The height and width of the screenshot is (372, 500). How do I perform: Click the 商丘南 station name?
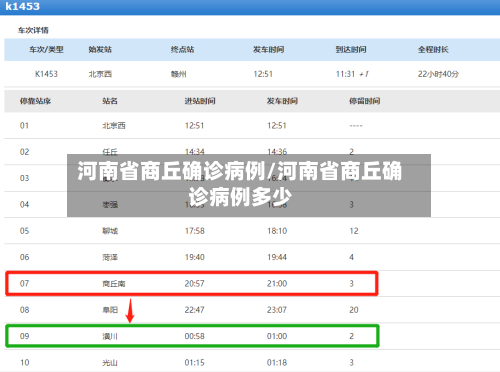tap(114, 284)
